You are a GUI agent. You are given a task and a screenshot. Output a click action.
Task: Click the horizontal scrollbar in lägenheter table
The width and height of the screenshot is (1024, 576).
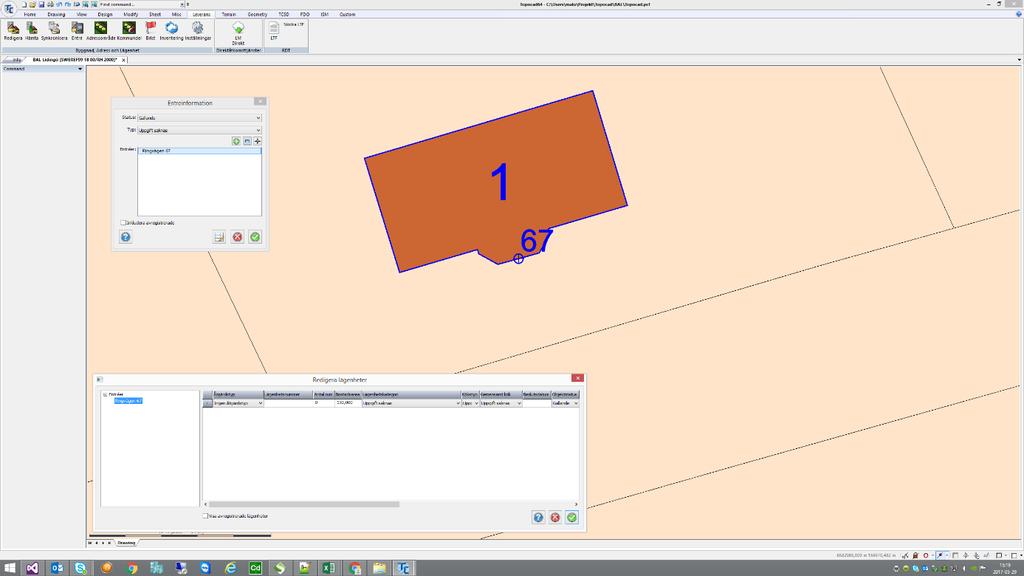click(304, 504)
